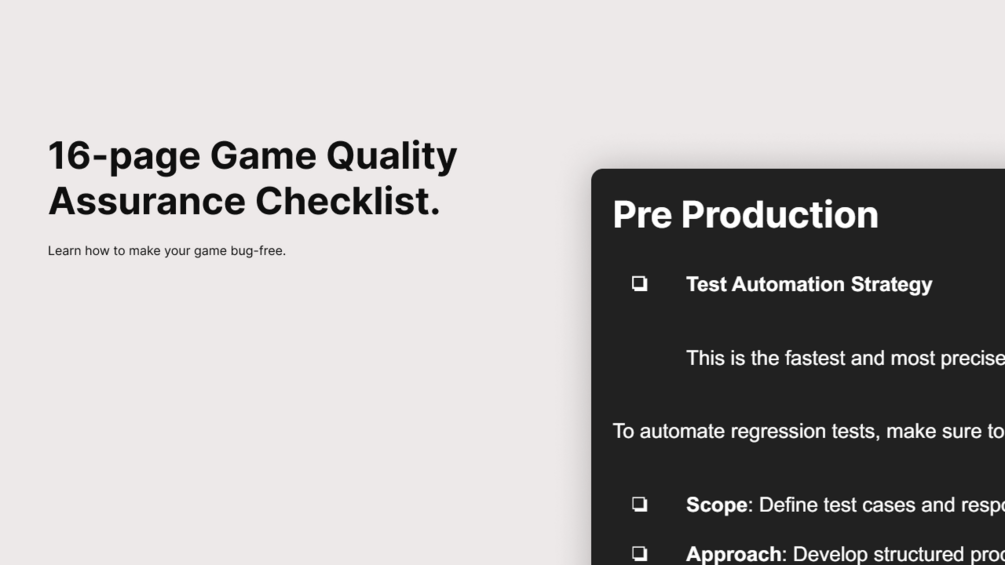
Task: Click the Assurance Checklist heading line
Action: click(244, 201)
